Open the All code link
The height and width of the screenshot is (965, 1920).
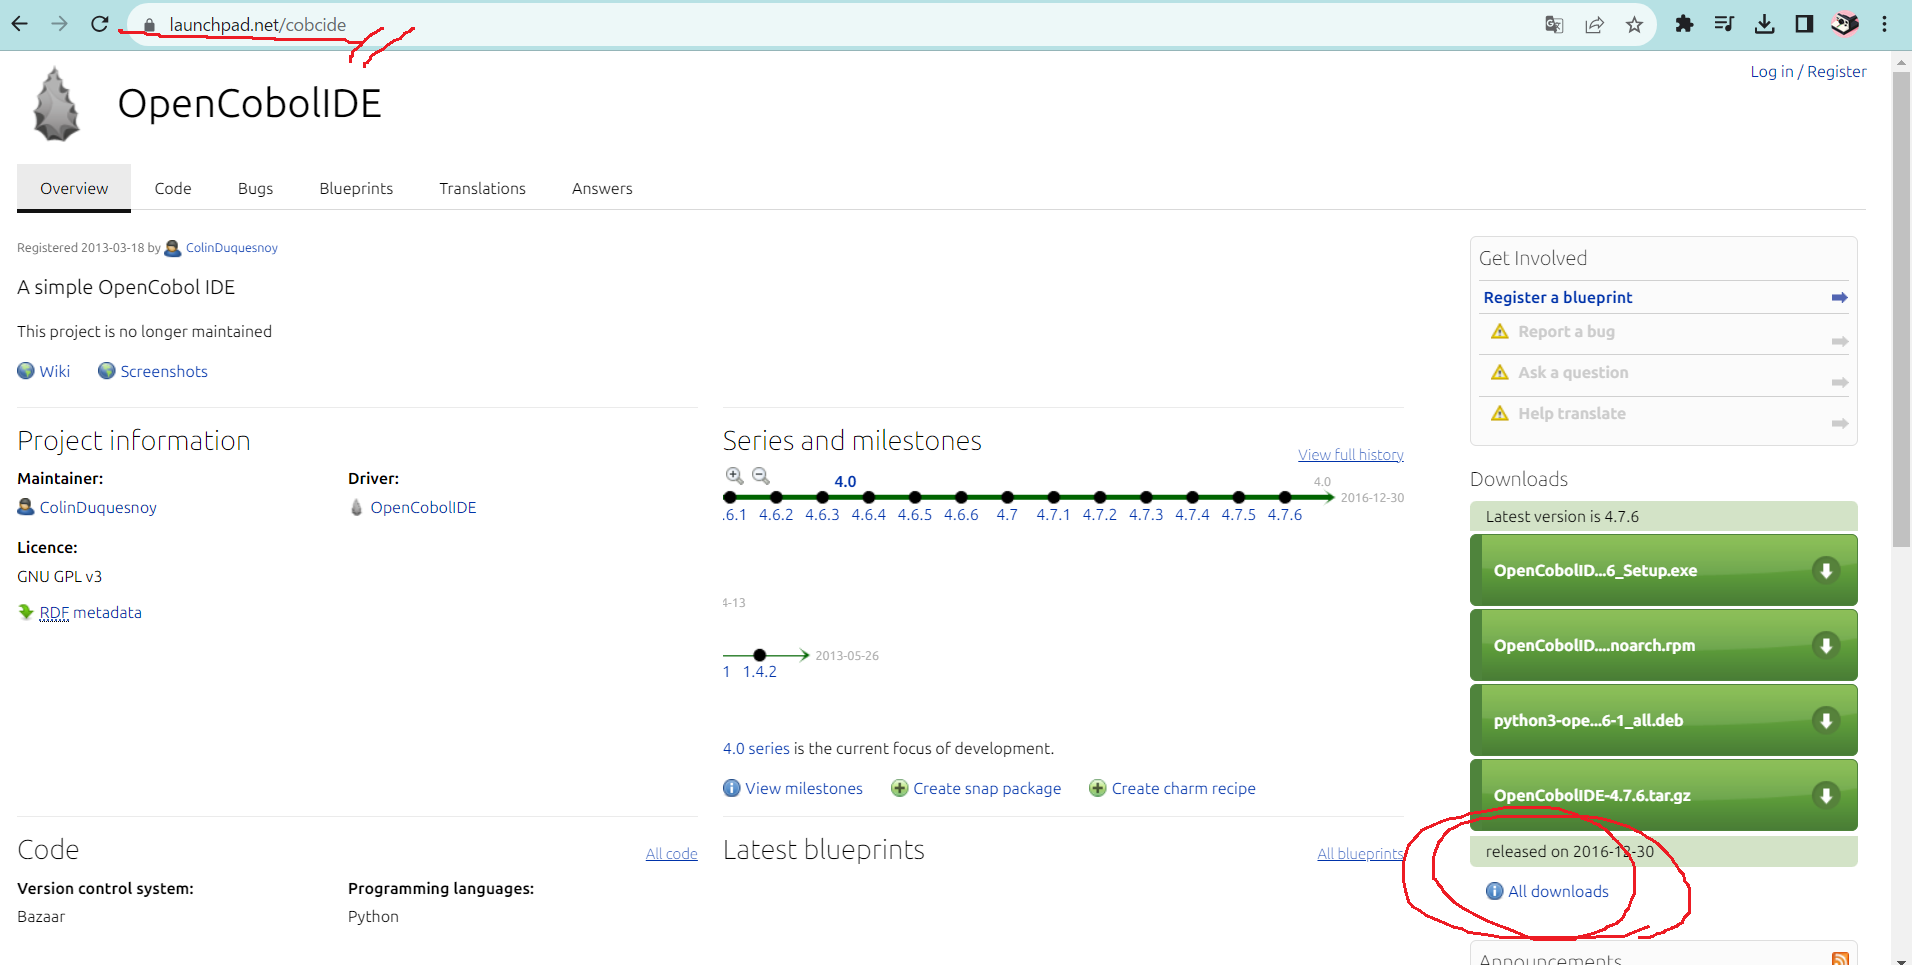671,853
